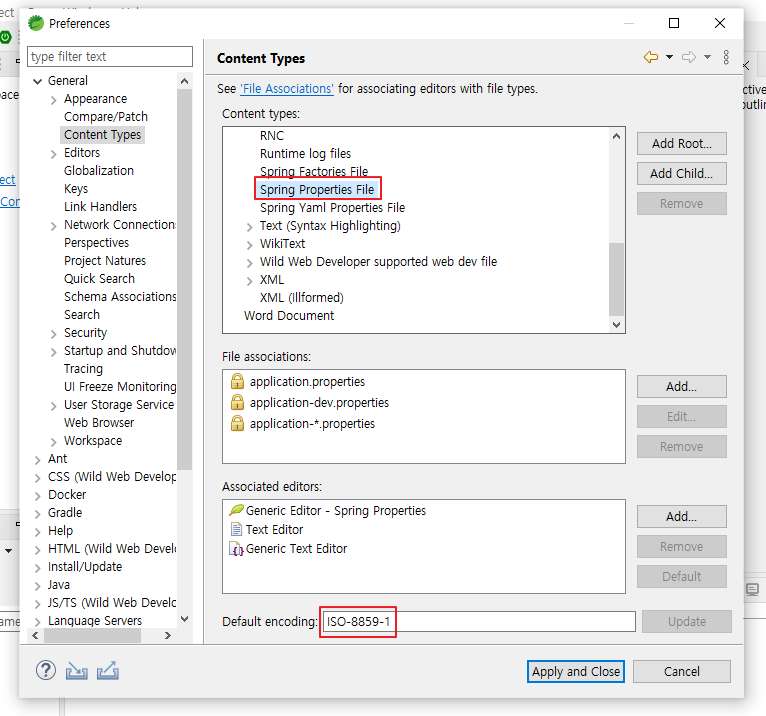766x716 pixels.
Task: Select Word Document content type
Action: tap(289, 316)
